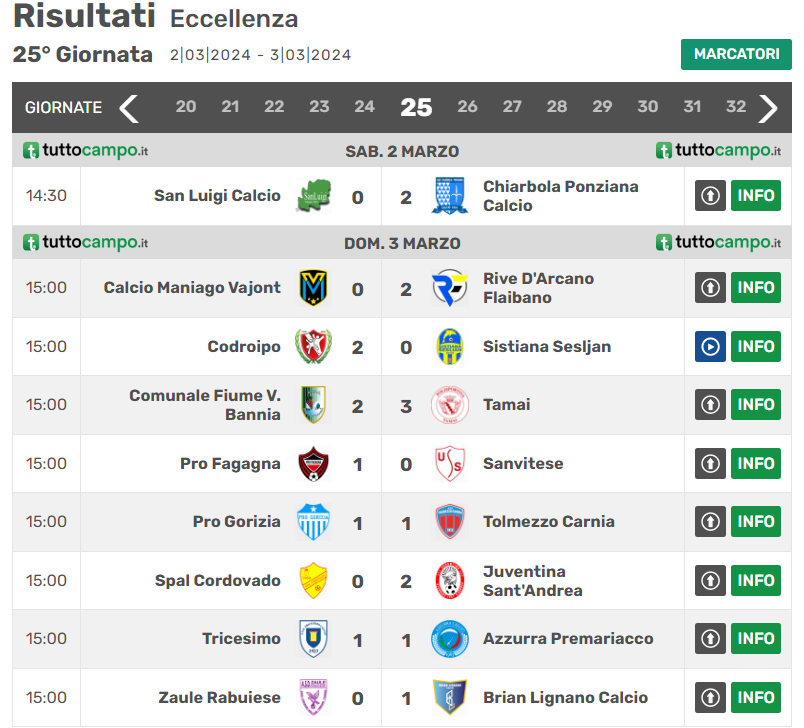Click the Juventina Sant'Andrea team logo
Screen dimensions: 804x728
click(449, 581)
